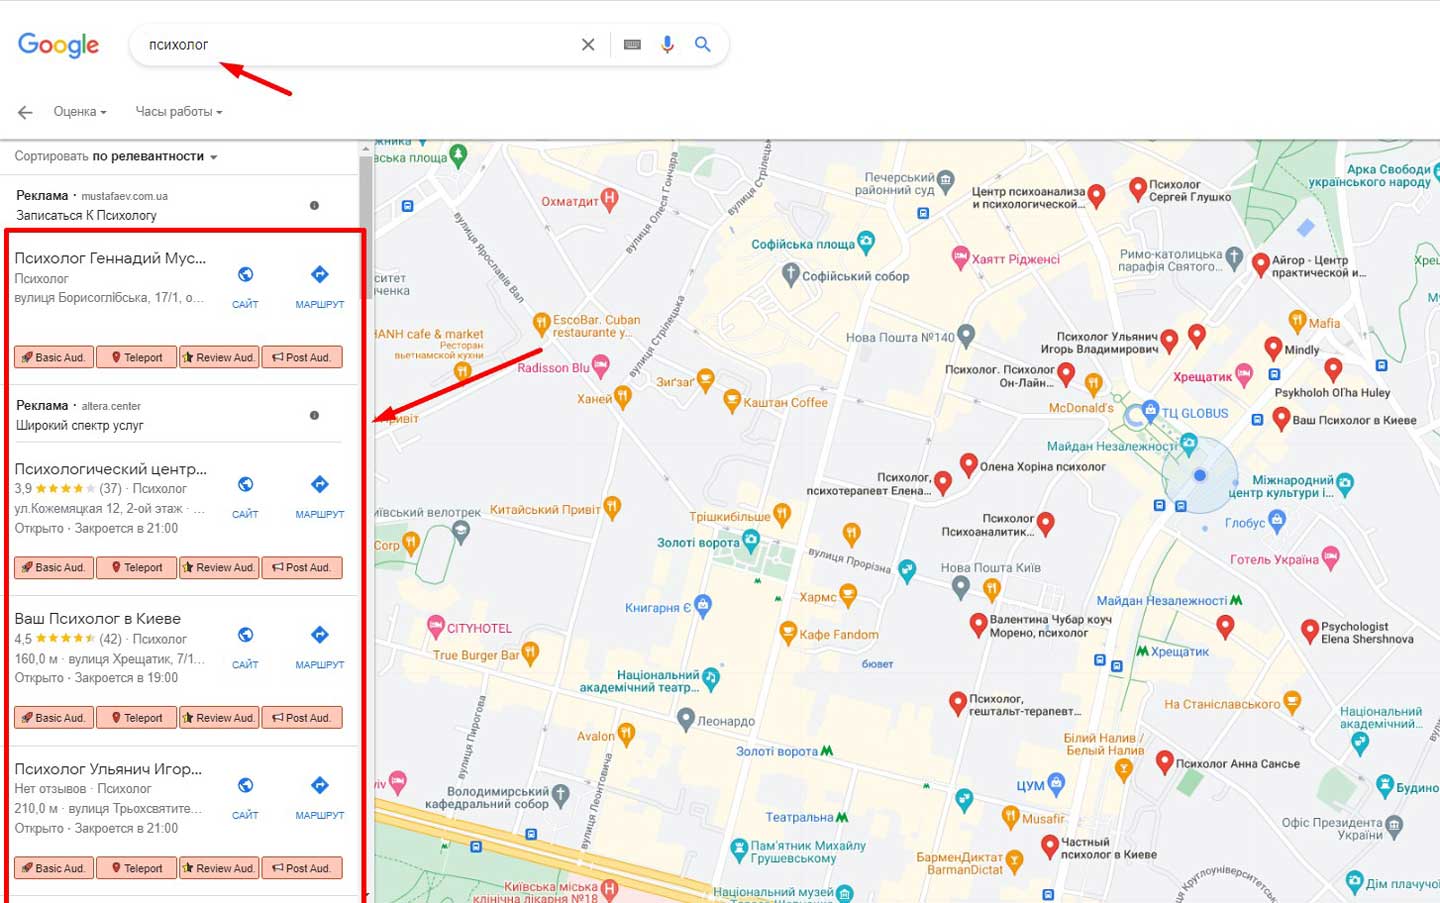Click Basic Aud. under Психолог Ульянич Игор
1440x903 pixels.
(55, 868)
